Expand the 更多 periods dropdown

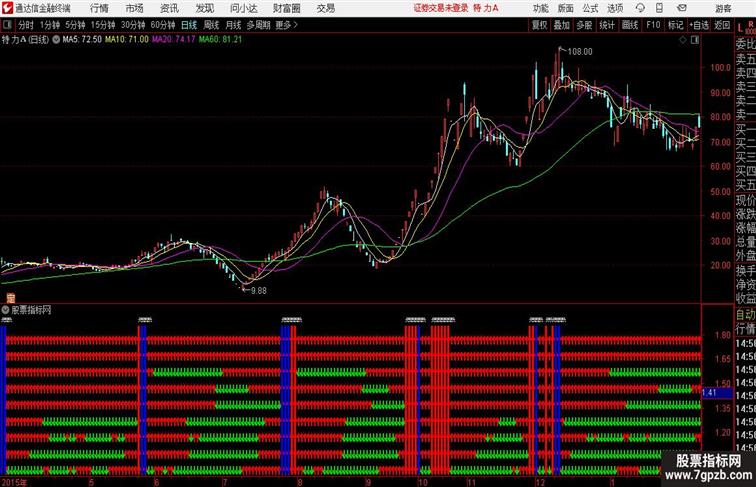tap(286, 25)
